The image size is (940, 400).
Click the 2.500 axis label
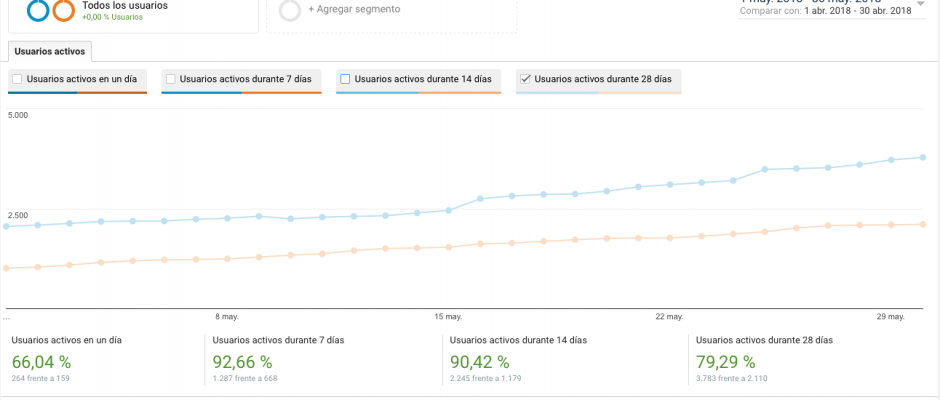point(17,215)
